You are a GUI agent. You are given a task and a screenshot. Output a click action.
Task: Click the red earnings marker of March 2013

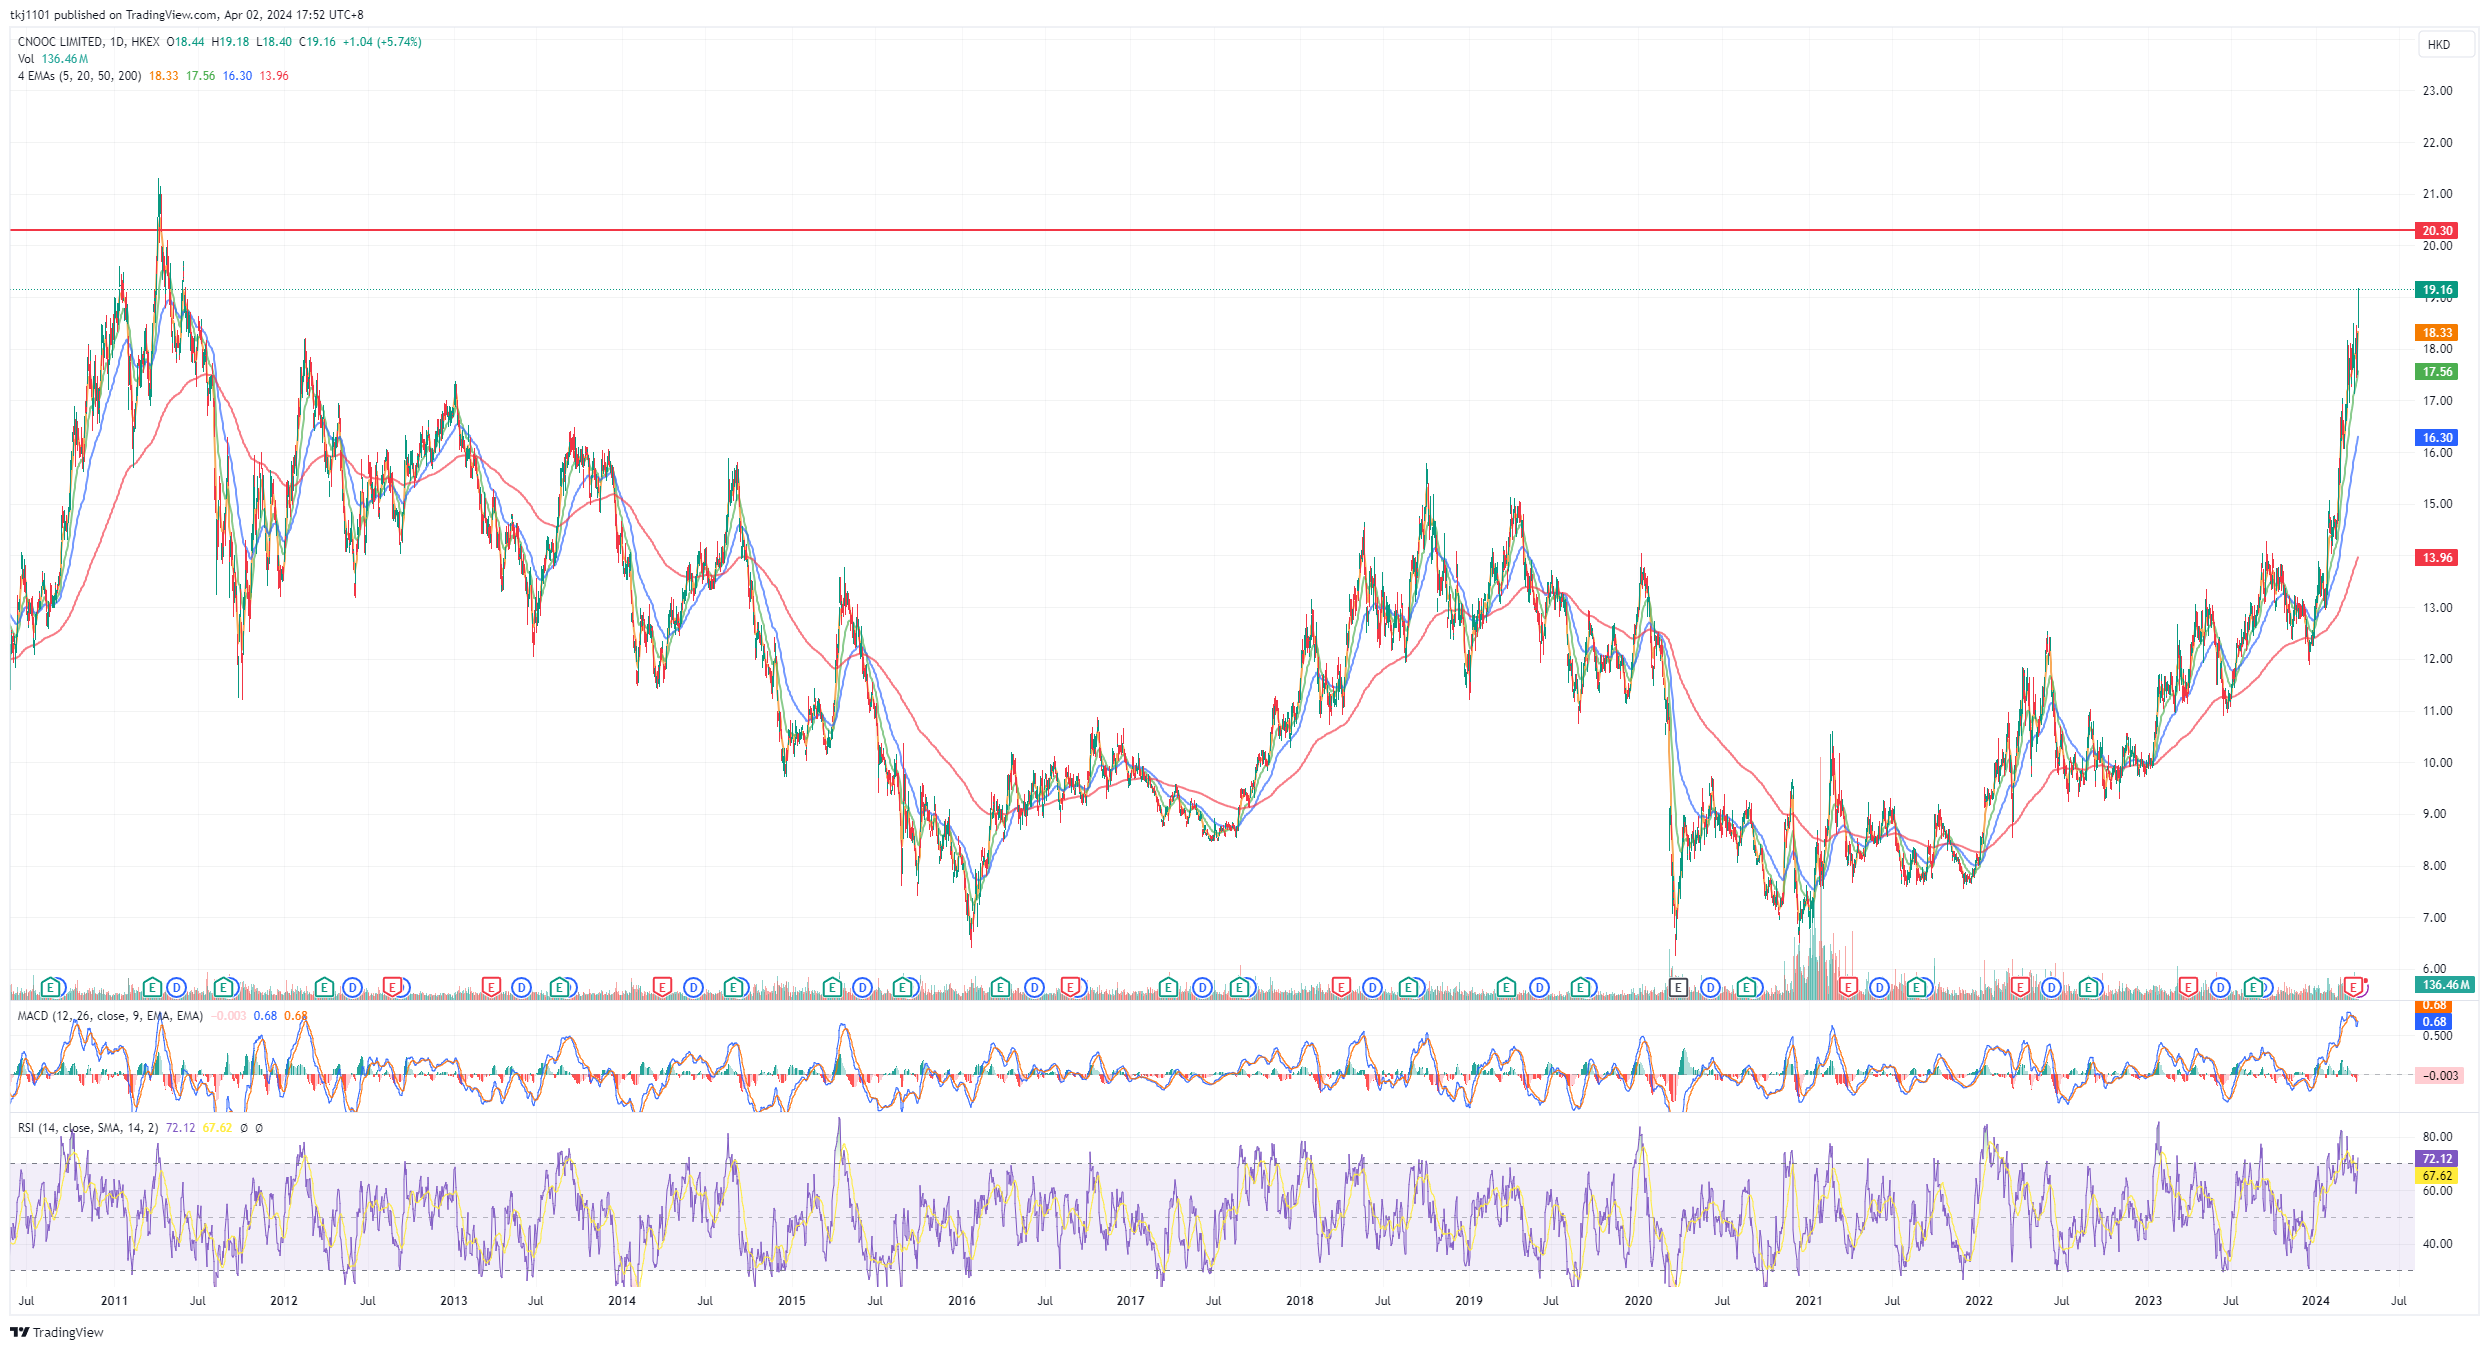pos(491,987)
